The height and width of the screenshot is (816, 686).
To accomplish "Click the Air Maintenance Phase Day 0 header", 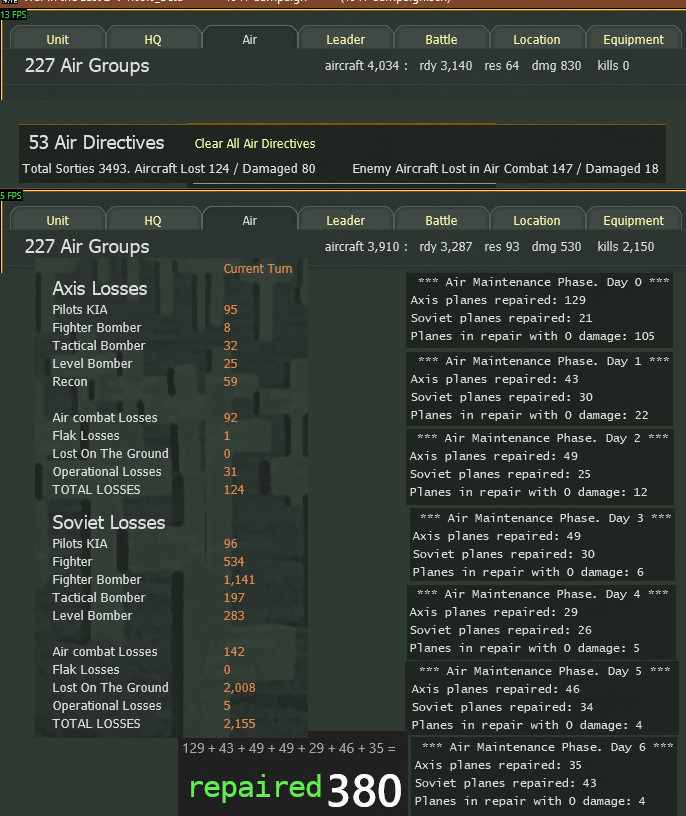I will tap(543, 282).
